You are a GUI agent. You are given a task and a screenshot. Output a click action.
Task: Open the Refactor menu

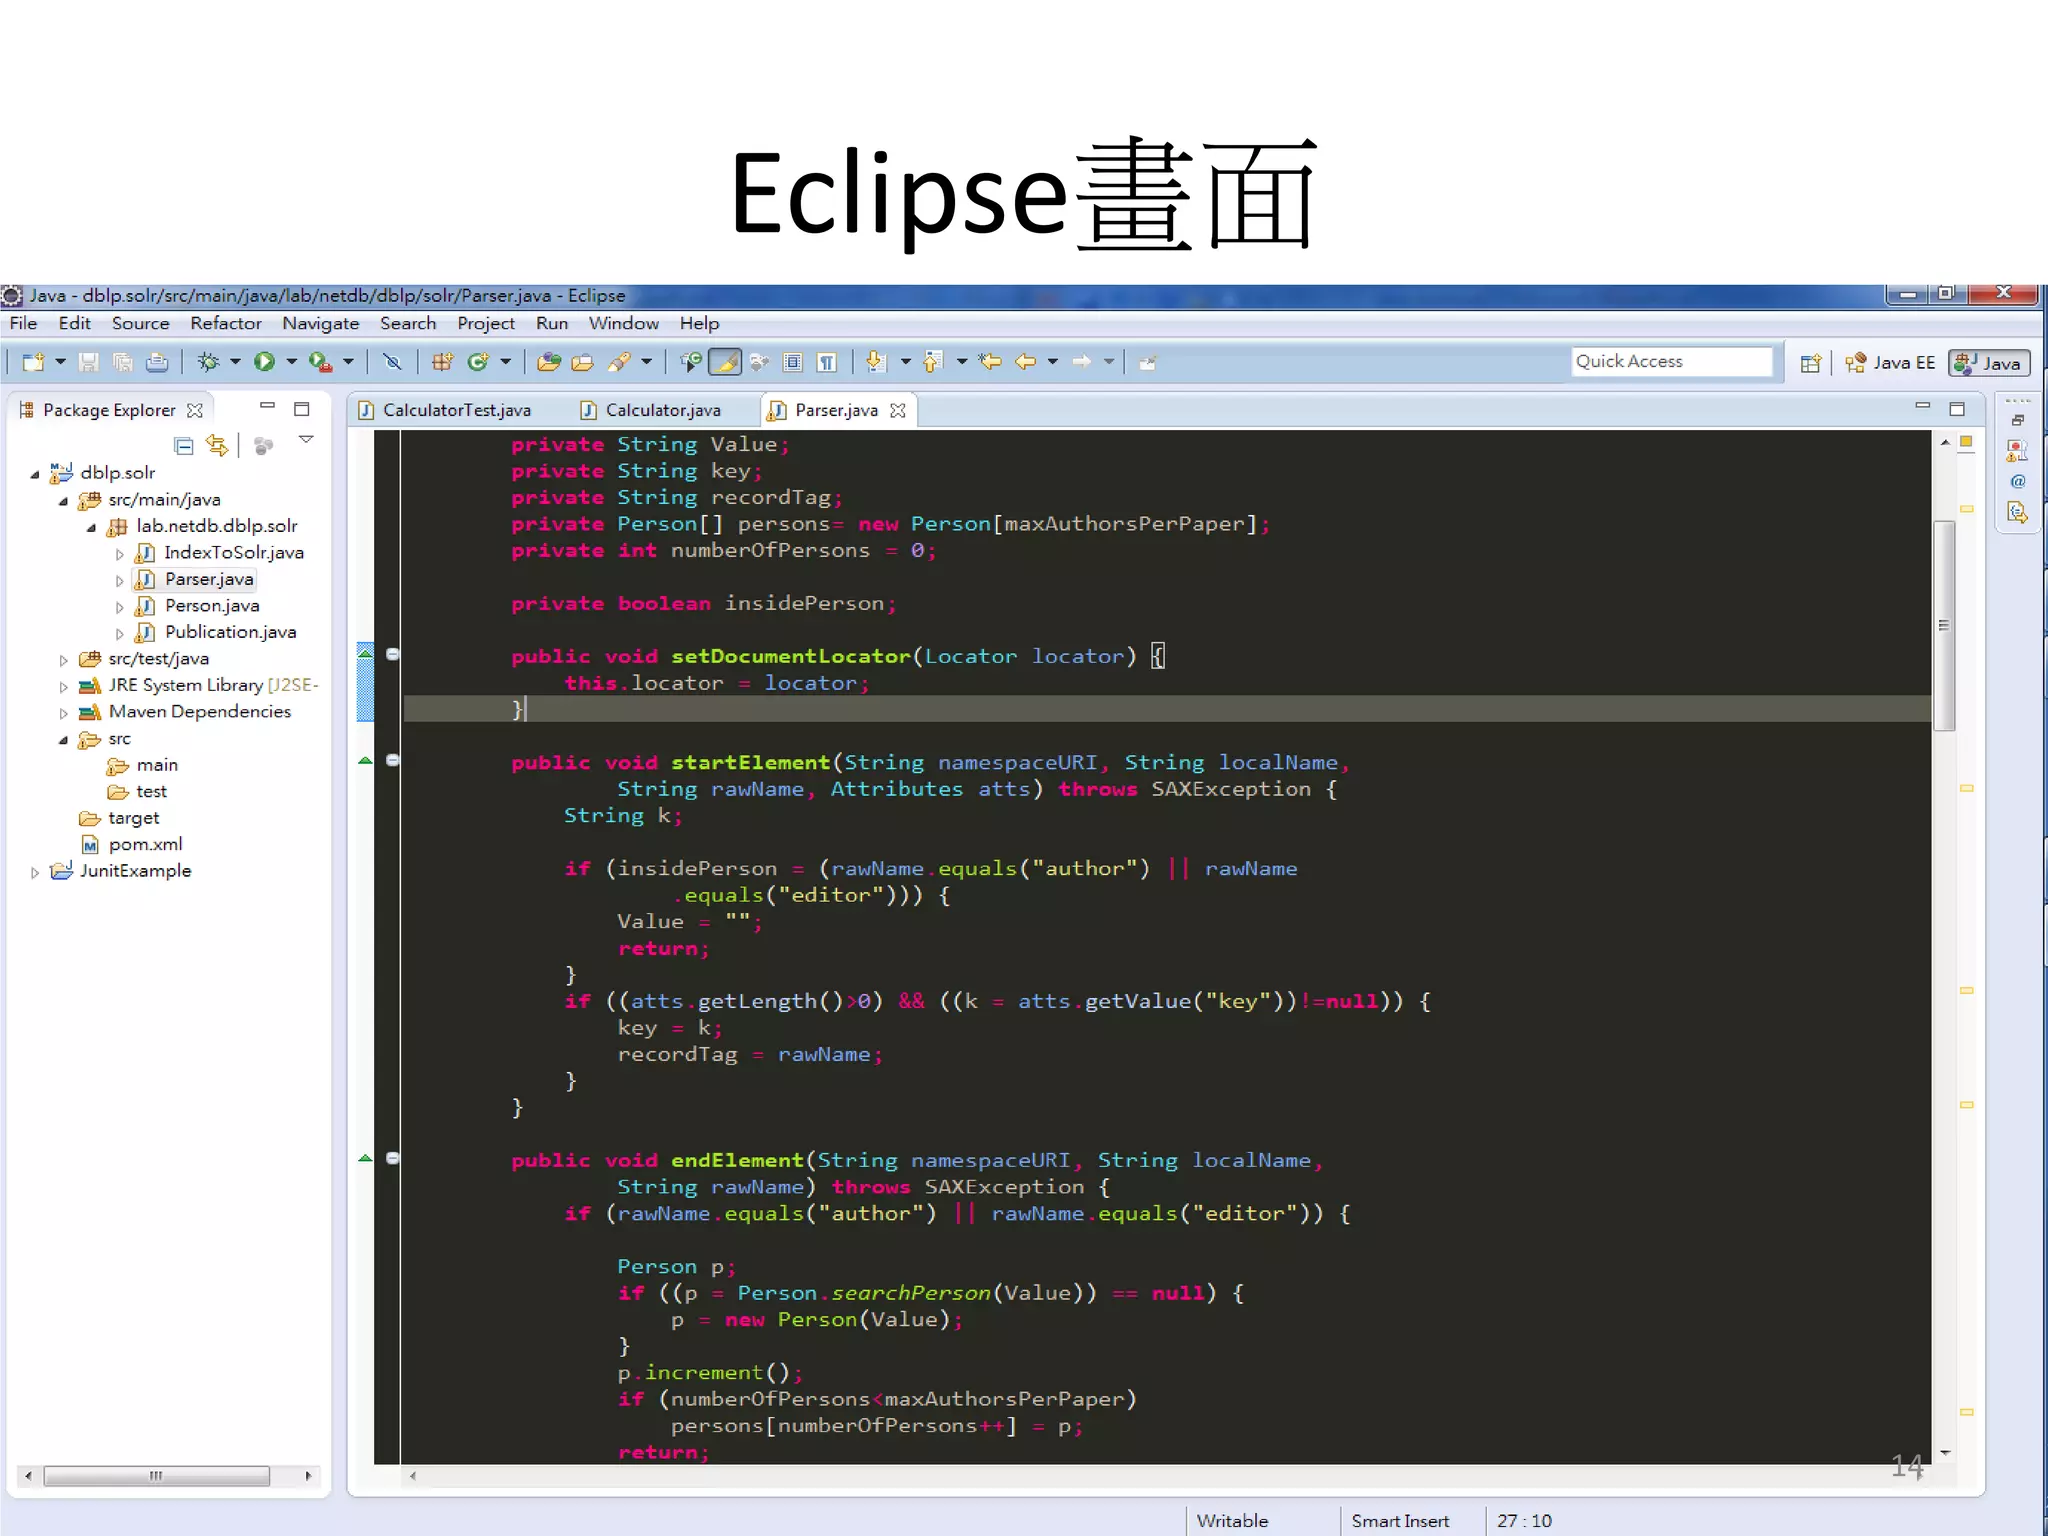pyautogui.click(x=226, y=323)
